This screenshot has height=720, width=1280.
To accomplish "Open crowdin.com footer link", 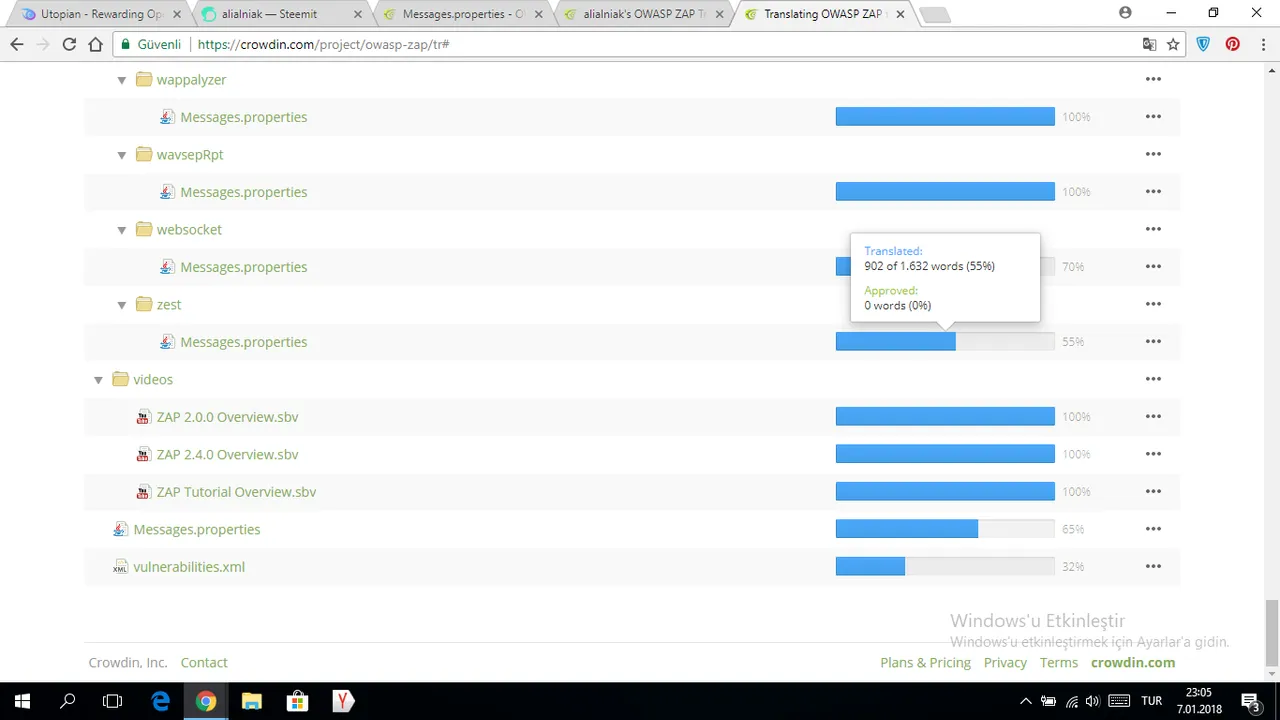I will pyautogui.click(x=1133, y=662).
